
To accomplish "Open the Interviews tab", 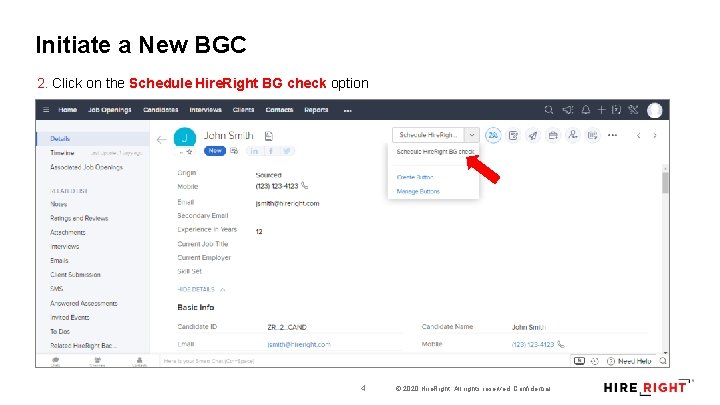I will tap(205, 110).
